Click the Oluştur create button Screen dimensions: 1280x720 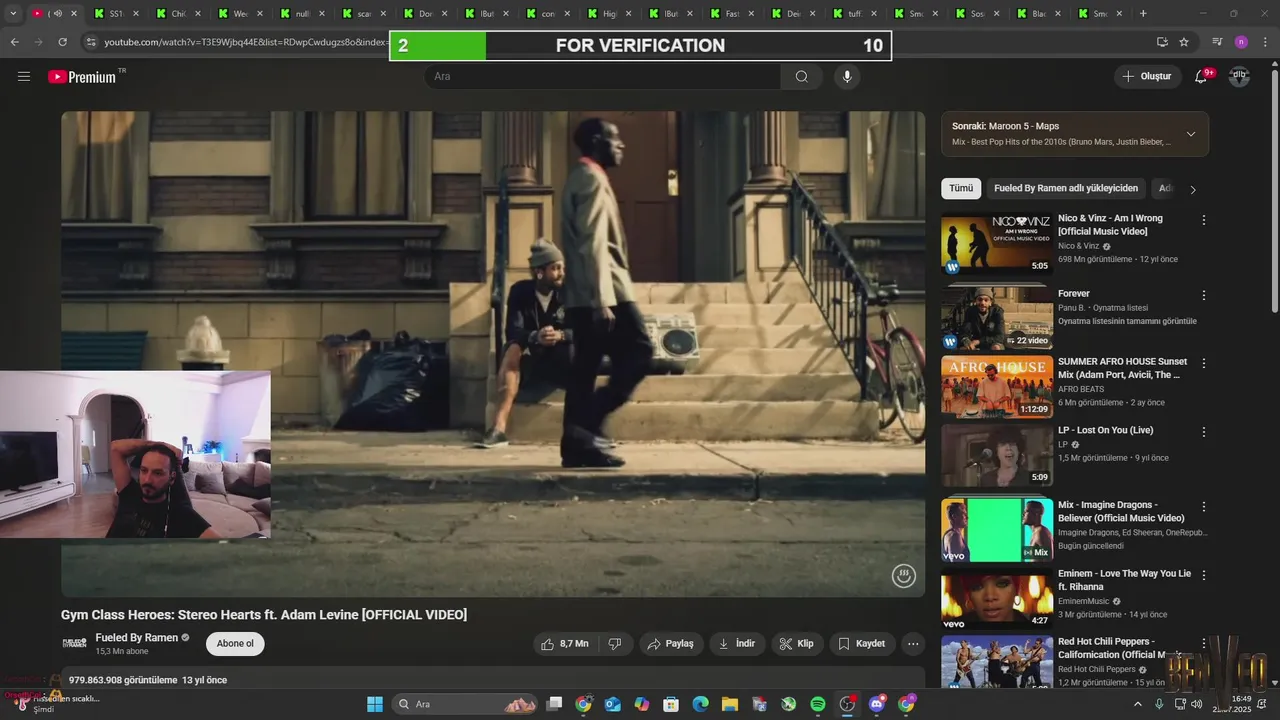coord(1148,76)
